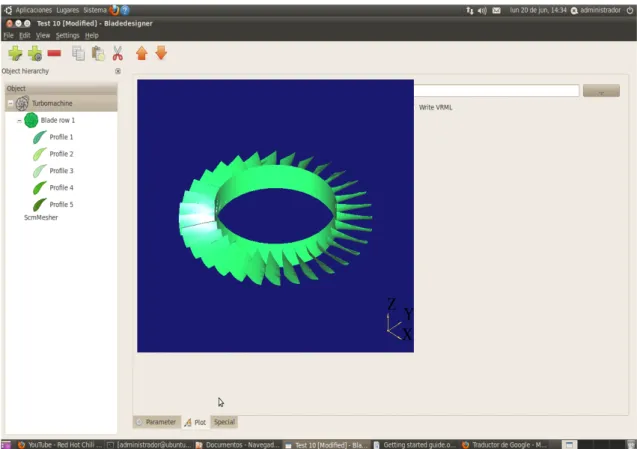
Task: Switch to Getting started guide taskbar window
Action: coord(415,445)
